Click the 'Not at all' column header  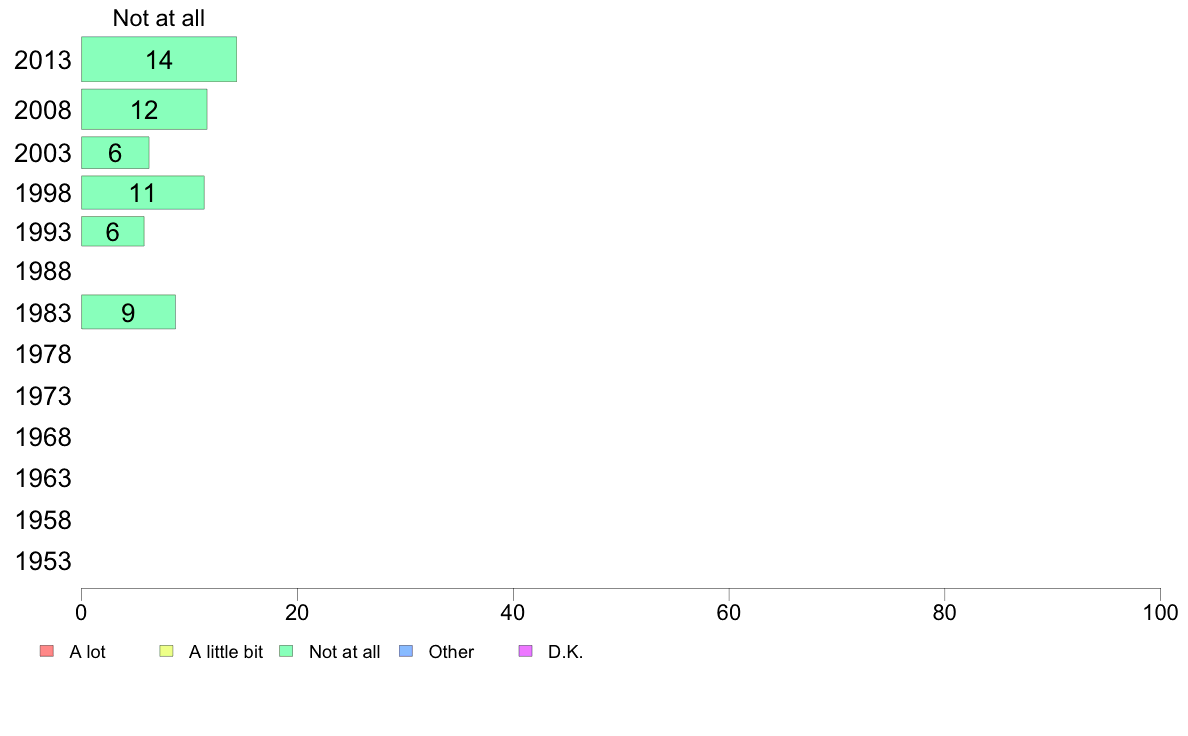(x=159, y=18)
